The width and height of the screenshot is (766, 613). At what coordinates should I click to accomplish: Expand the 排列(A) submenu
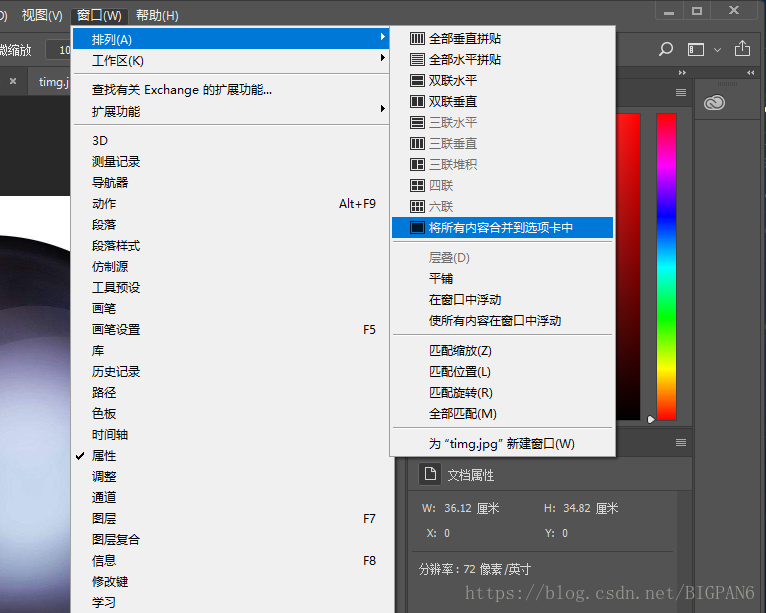pos(231,39)
